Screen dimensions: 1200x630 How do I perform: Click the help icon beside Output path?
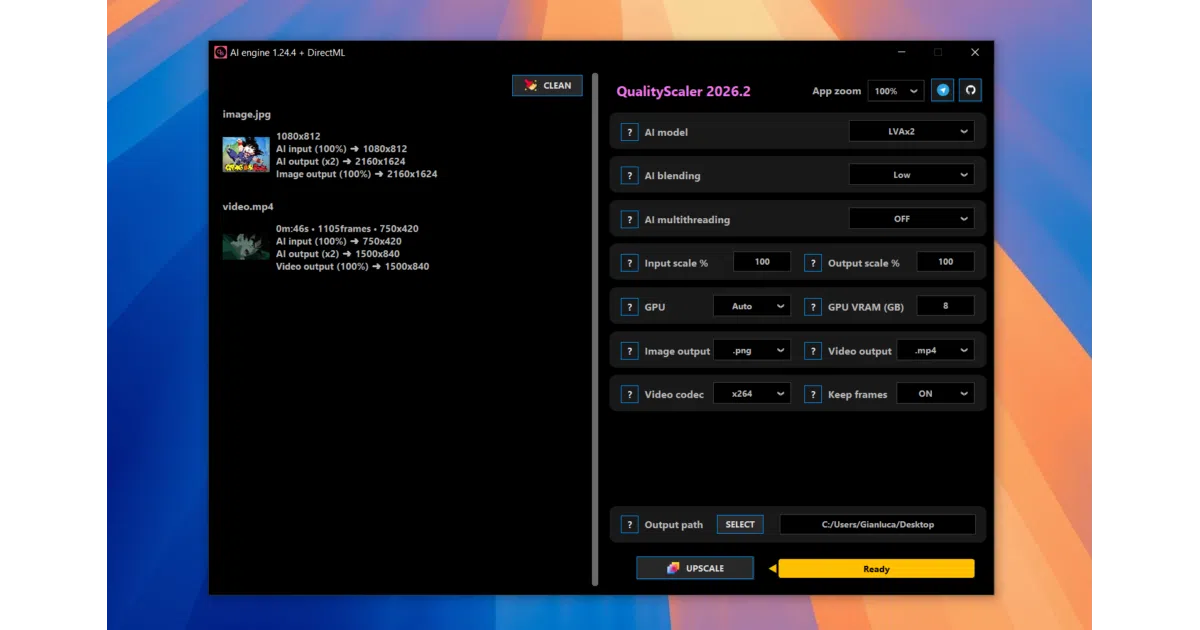tap(629, 524)
